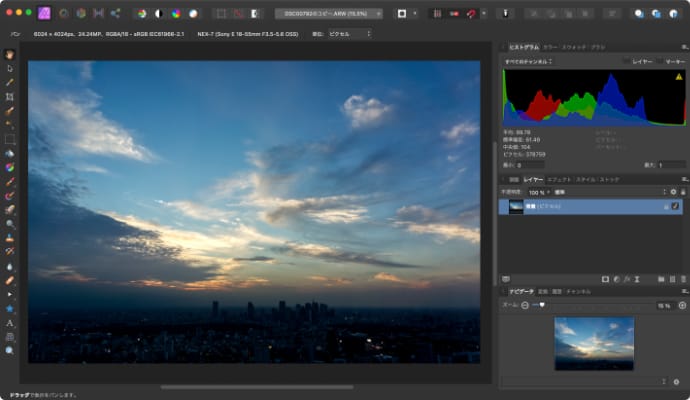
Task: Click the Navigator preview thumbnail
Action: [x=594, y=343]
